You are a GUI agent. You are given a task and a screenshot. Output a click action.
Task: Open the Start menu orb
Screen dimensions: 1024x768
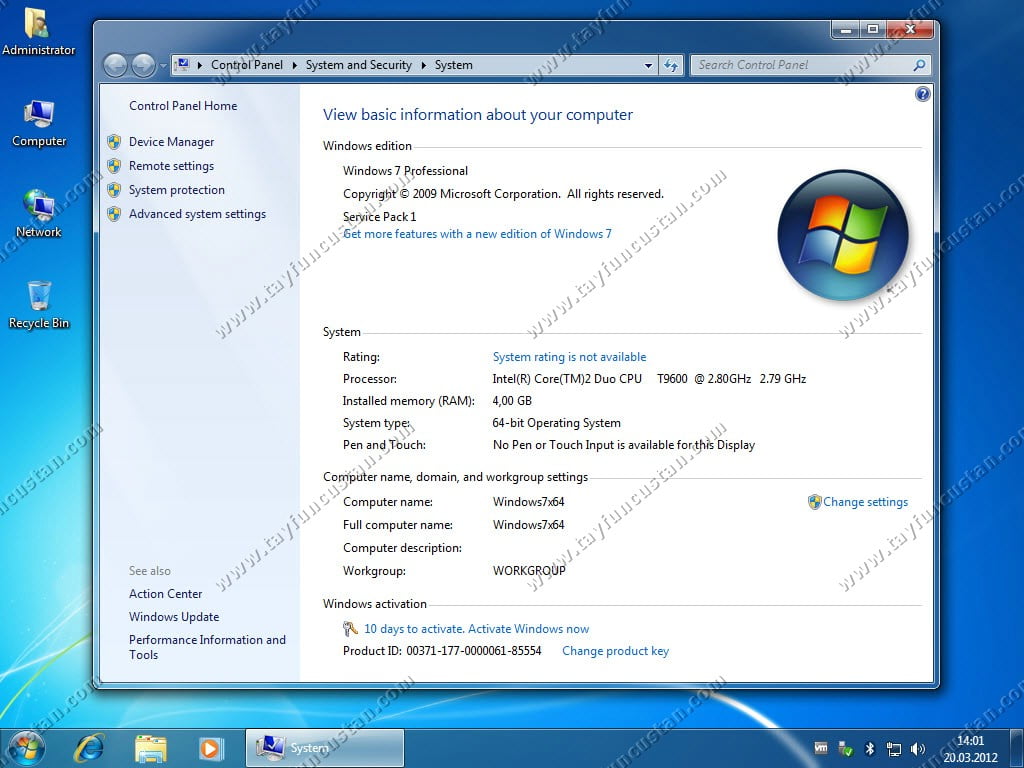(x=26, y=747)
